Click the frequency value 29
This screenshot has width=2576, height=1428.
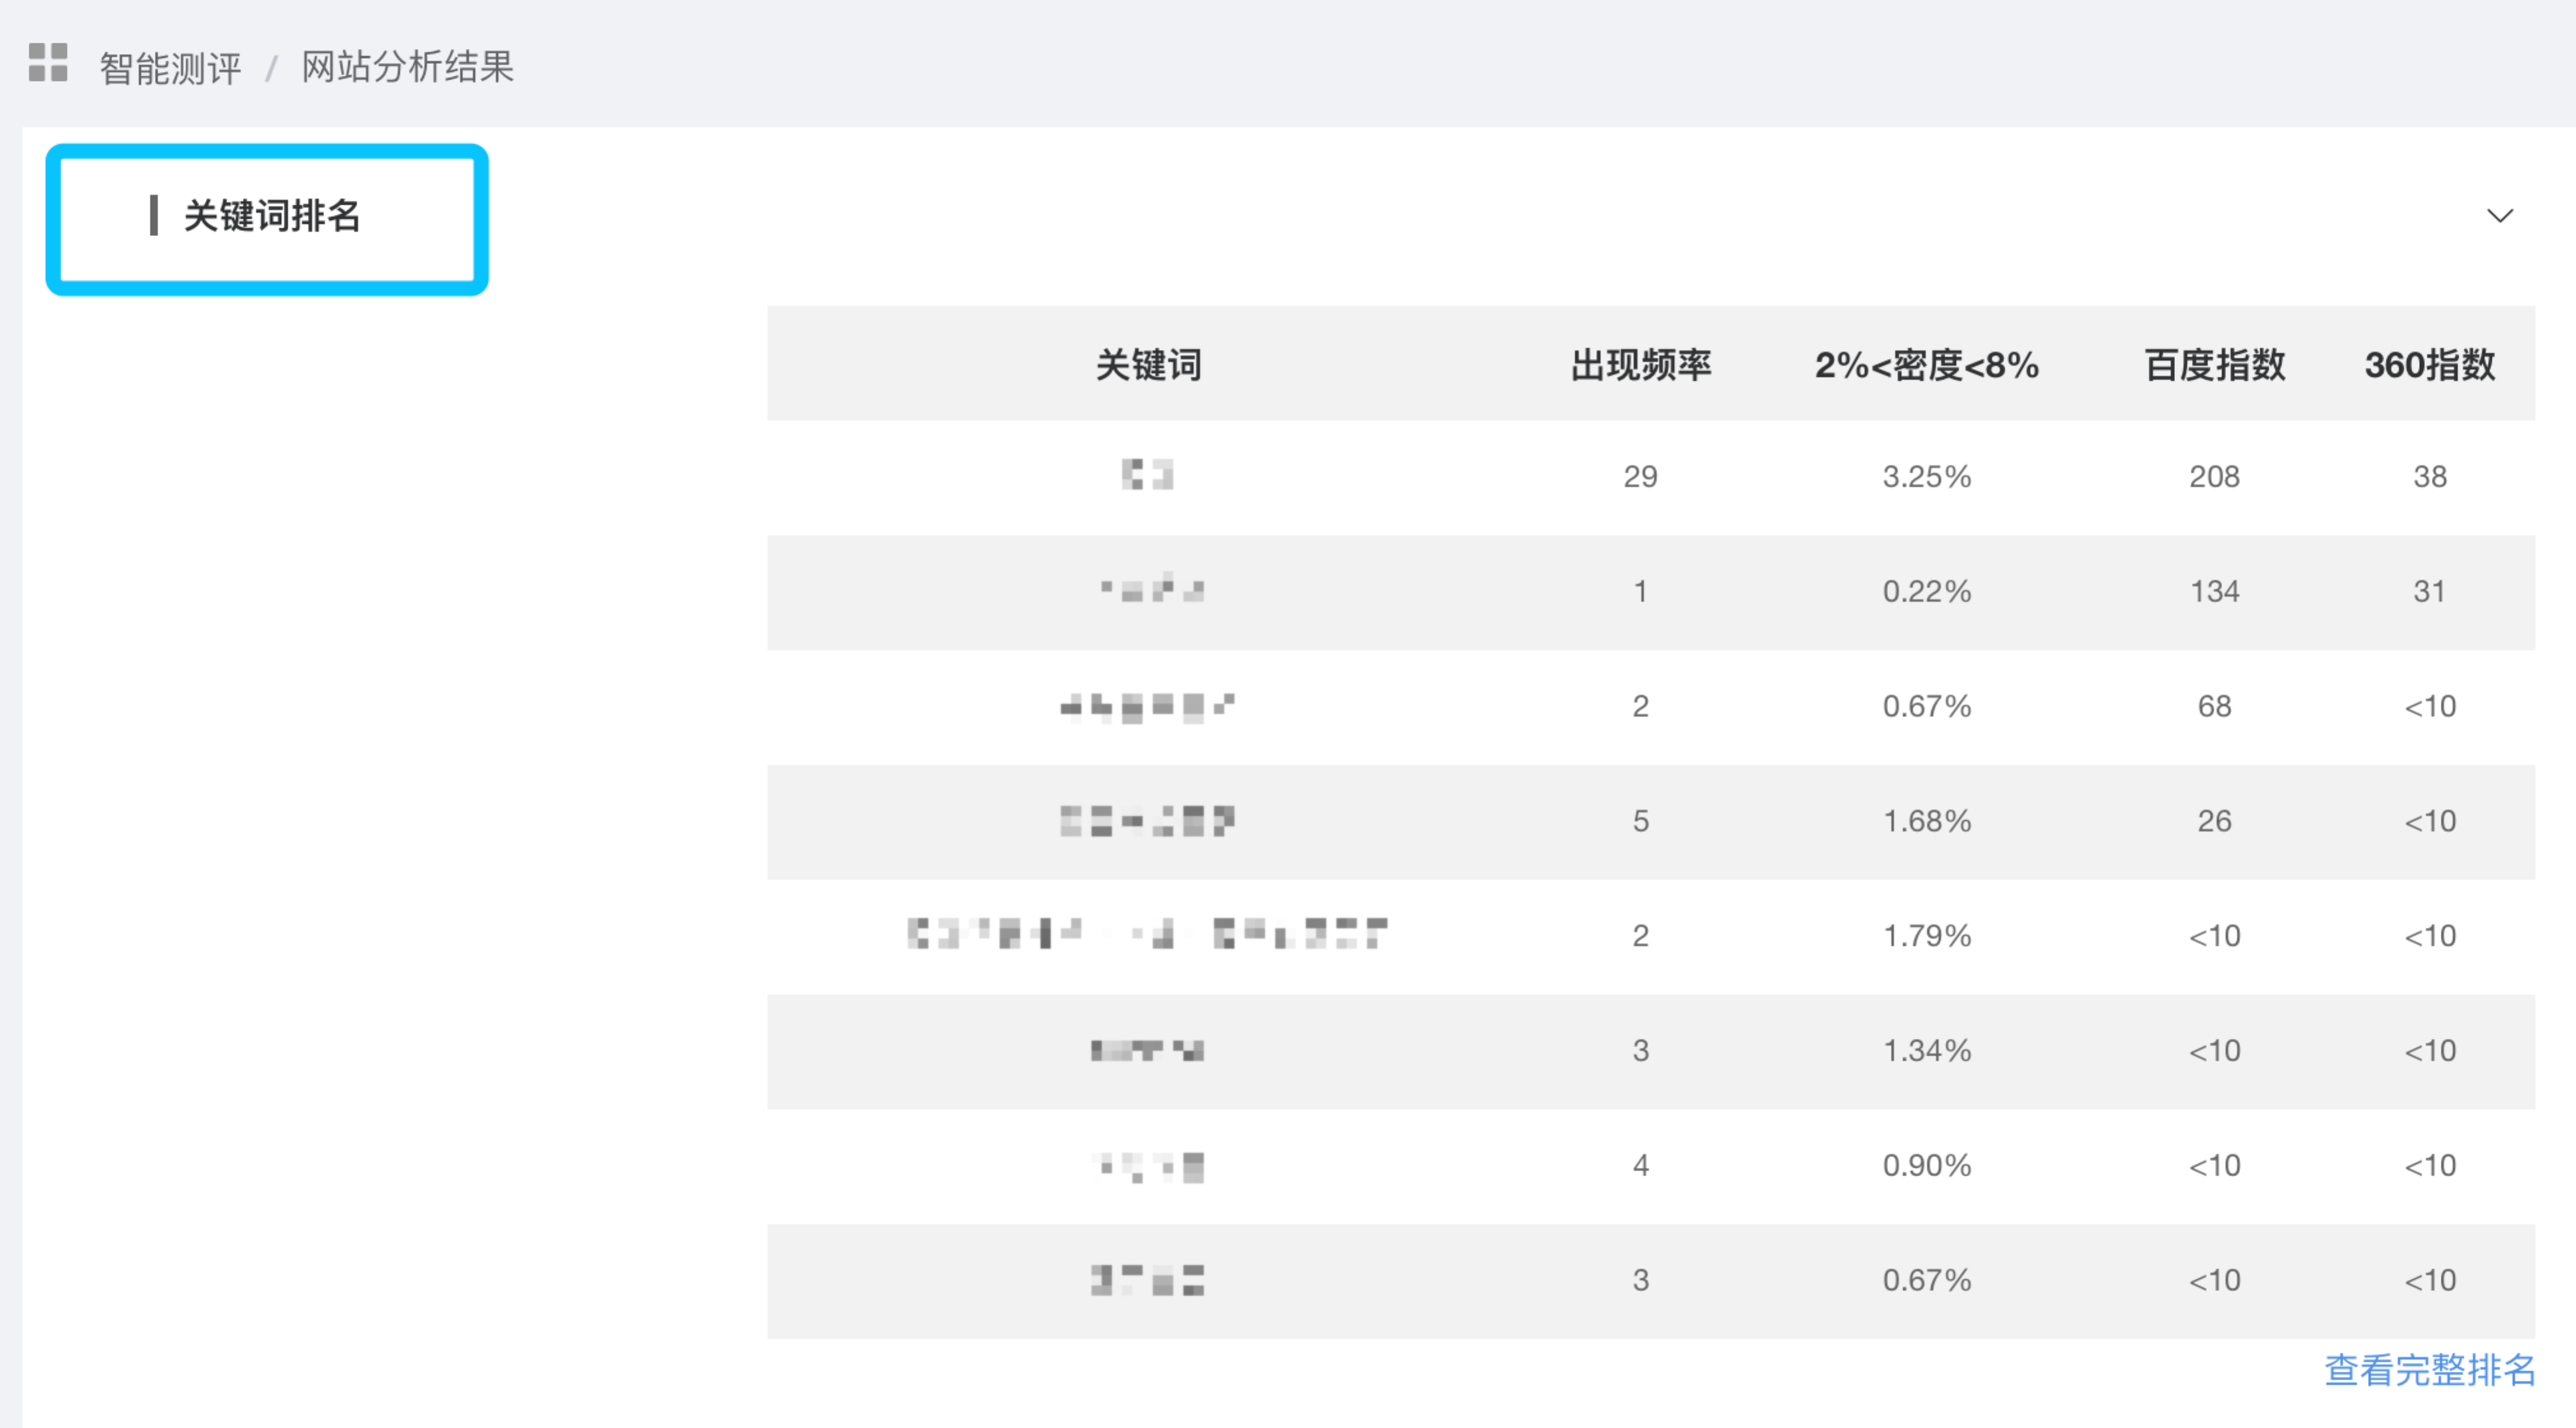(1640, 477)
